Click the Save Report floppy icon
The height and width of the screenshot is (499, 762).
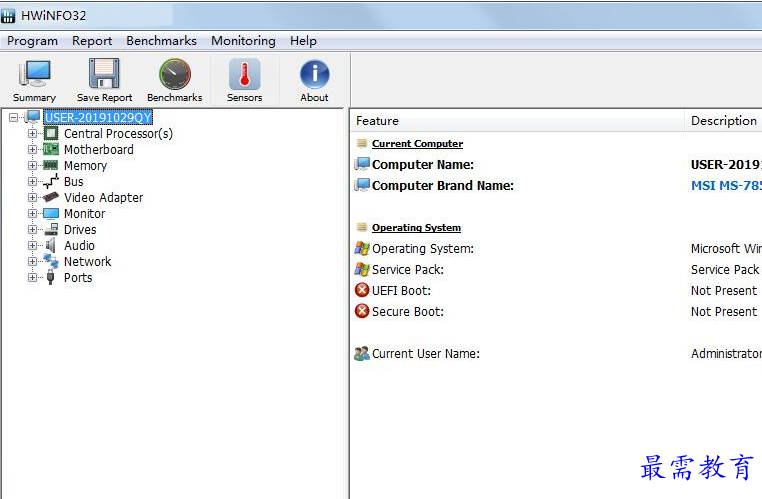pos(104,73)
